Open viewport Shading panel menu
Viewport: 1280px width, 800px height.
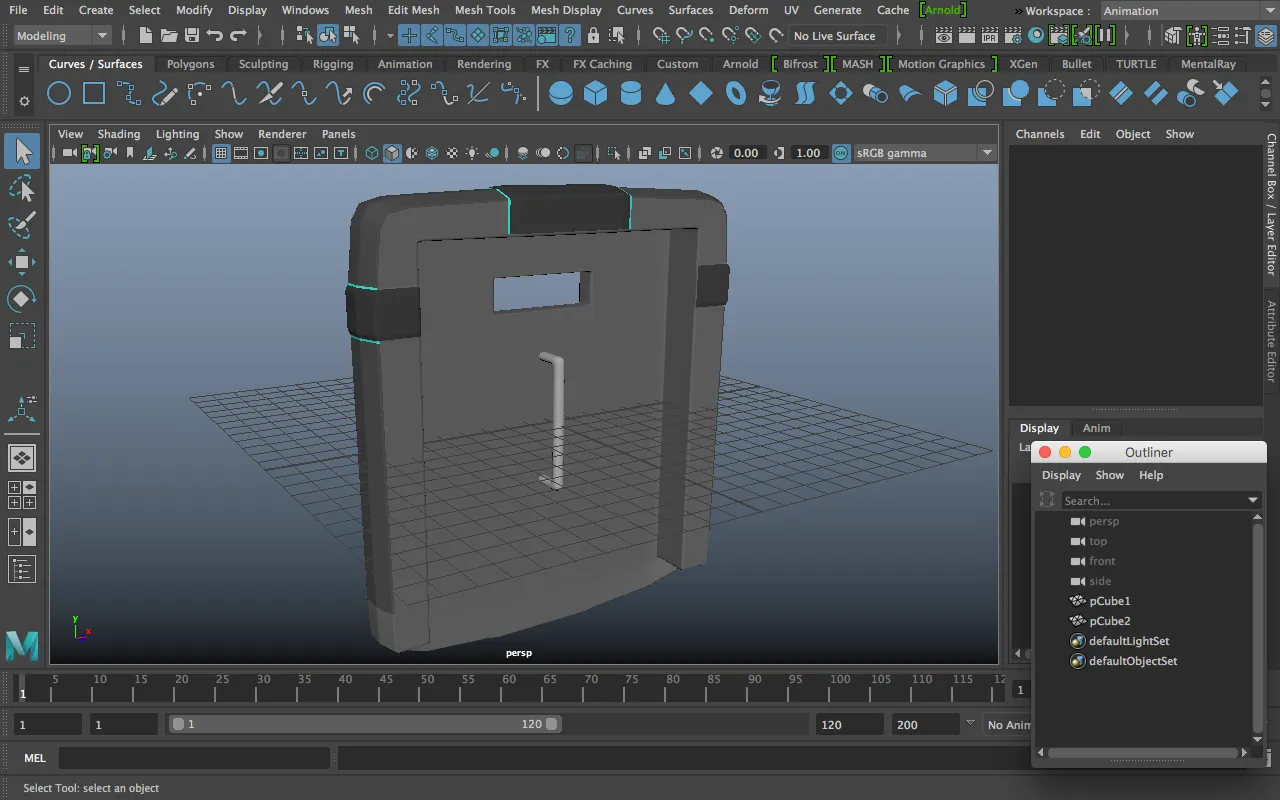[x=119, y=134]
